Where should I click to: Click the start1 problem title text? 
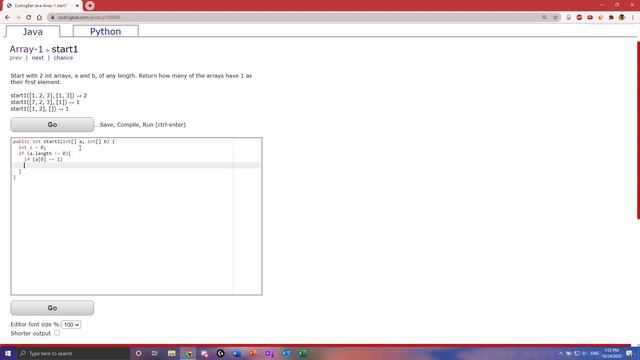64,49
